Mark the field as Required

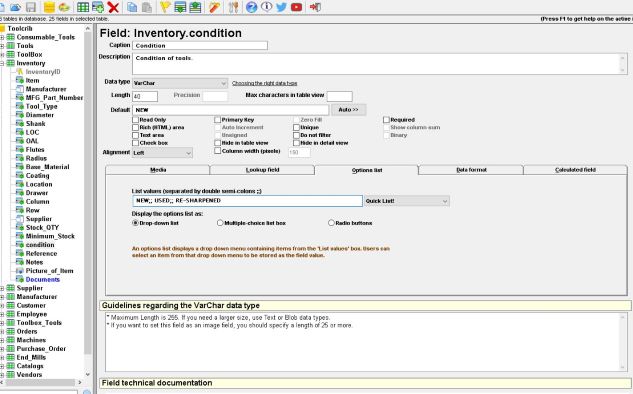click(x=386, y=120)
